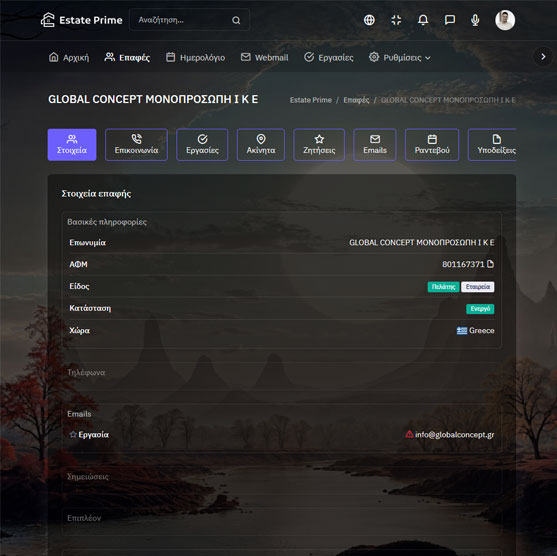Switch to the Ακίνητα tab
The width and height of the screenshot is (557, 556).
click(261, 145)
